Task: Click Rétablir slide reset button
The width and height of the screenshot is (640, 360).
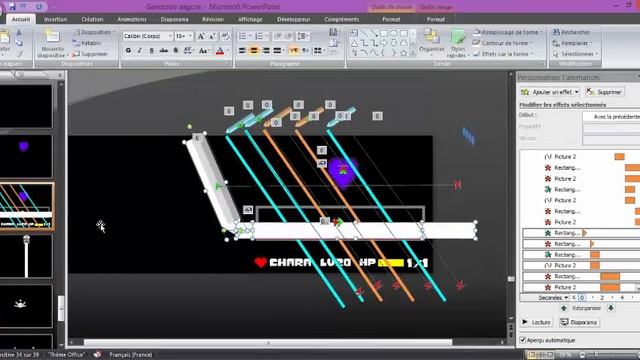Action: point(87,43)
